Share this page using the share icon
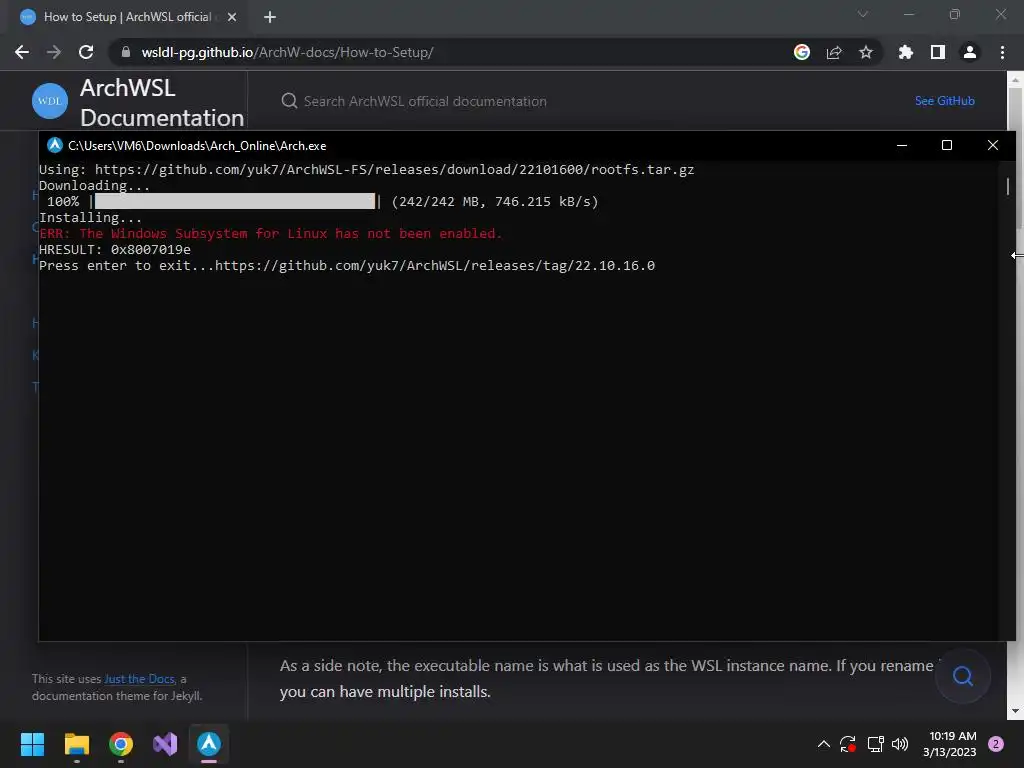Viewport: 1024px width, 768px height. click(x=834, y=52)
